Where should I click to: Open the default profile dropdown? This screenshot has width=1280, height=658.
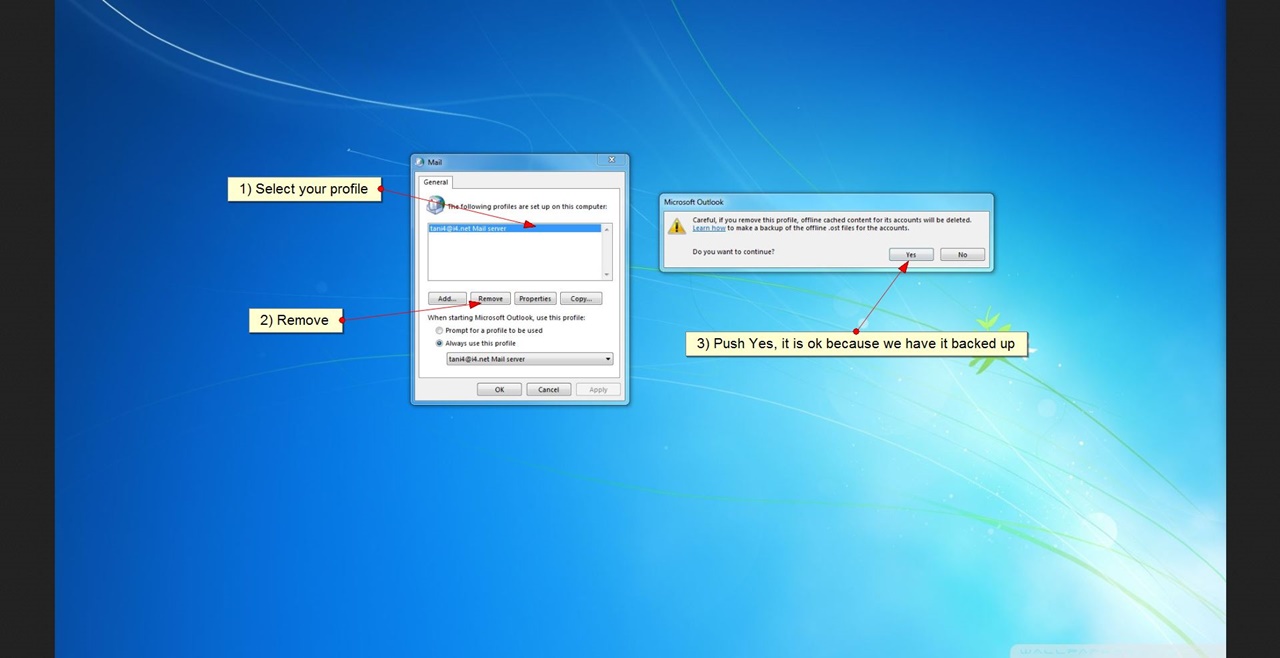click(530, 359)
